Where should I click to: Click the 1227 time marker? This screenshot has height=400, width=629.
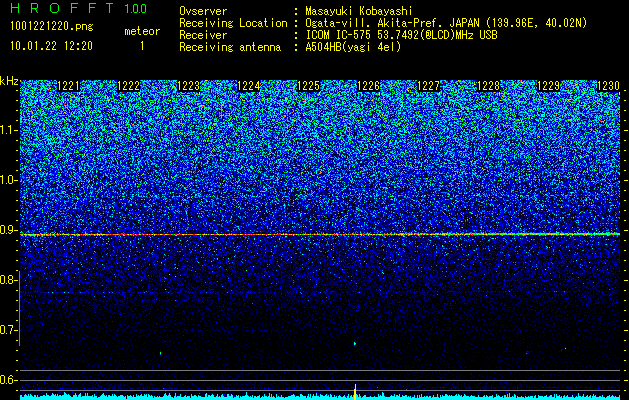pos(428,86)
